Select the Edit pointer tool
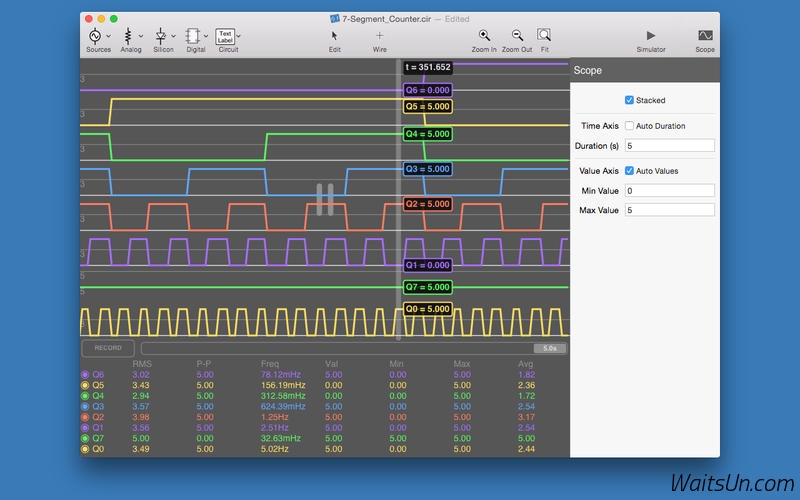This screenshot has height=500, width=800. [334, 36]
